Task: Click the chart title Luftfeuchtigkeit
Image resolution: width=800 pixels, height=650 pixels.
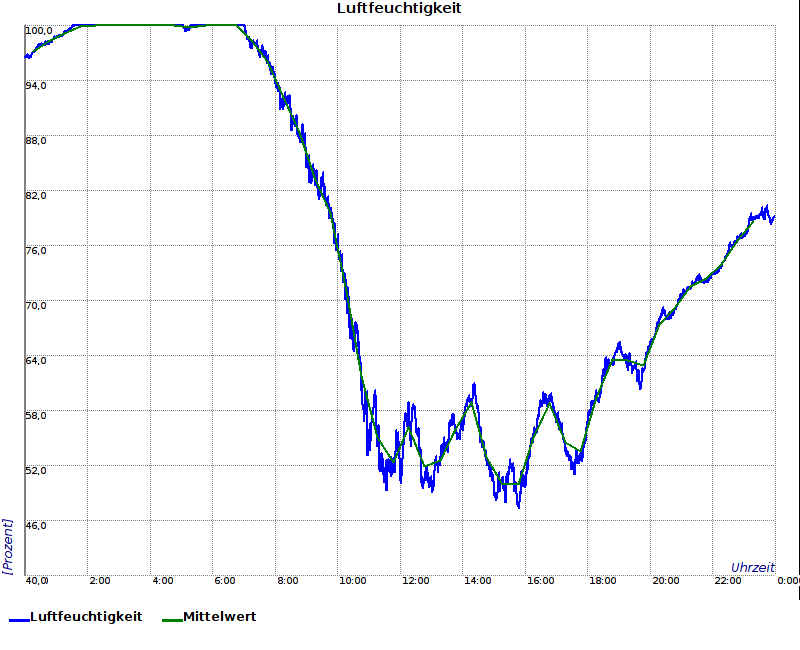Action: tap(399, 8)
